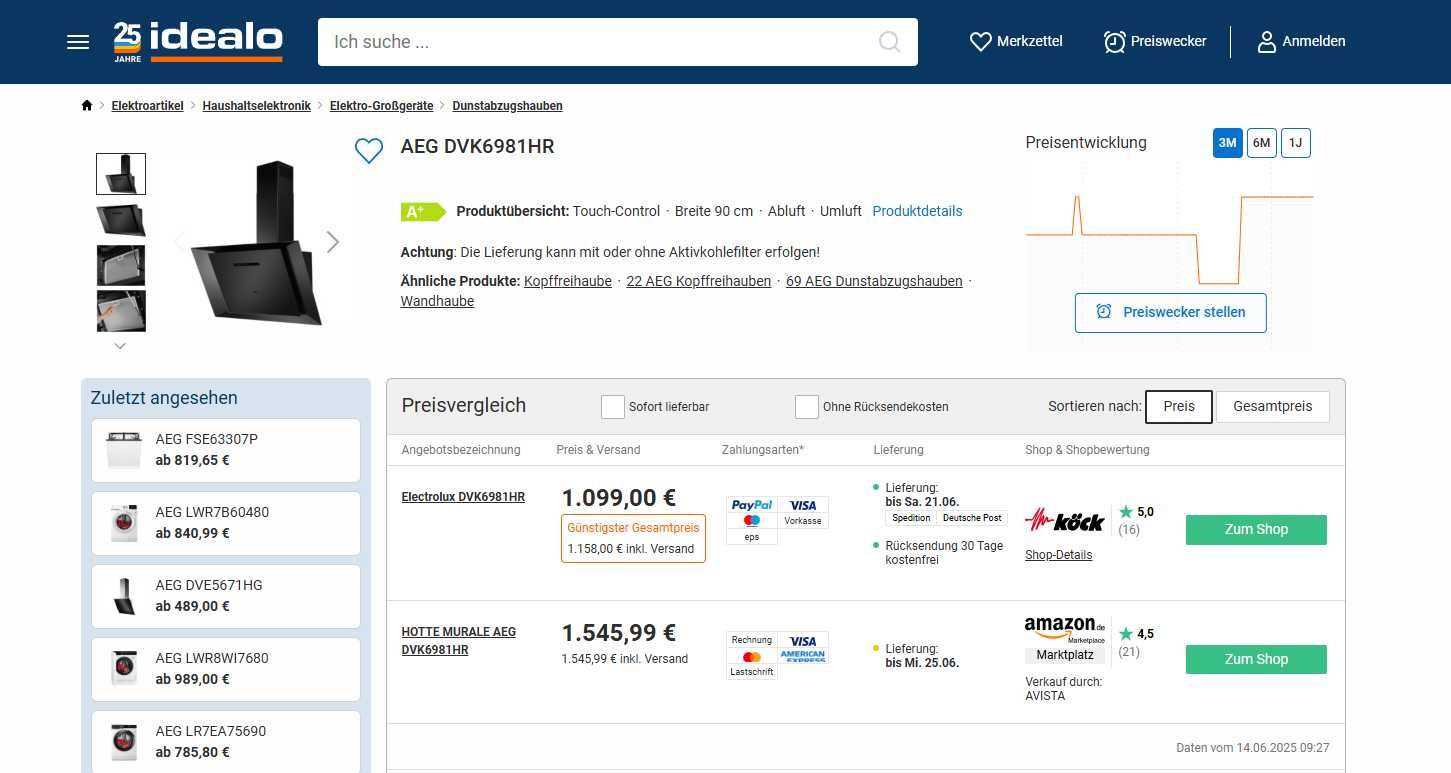Click Zum Shop for the köck offer
This screenshot has width=1451, height=773.
pyautogui.click(x=1256, y=530)
